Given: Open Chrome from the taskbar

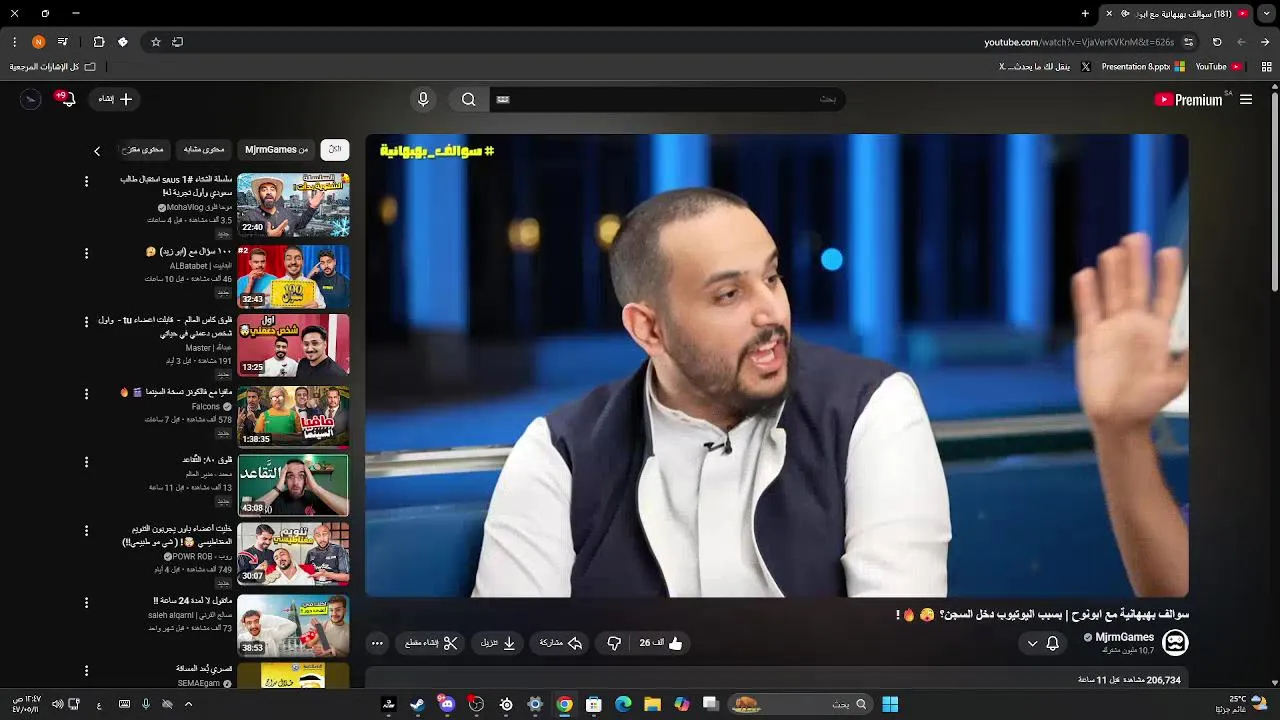Looking at the screenshot, I should (x=565, y=704).
